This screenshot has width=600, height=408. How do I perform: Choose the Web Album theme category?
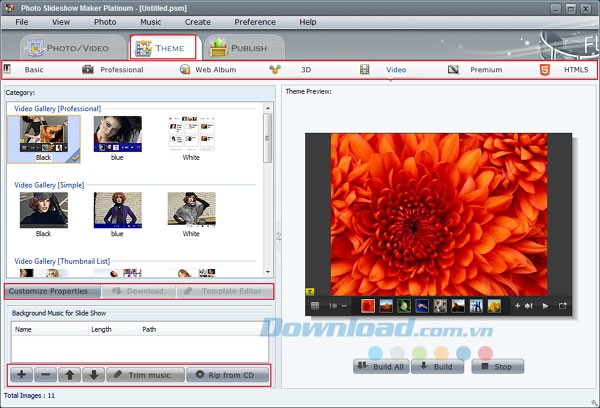tap(214, 70)
